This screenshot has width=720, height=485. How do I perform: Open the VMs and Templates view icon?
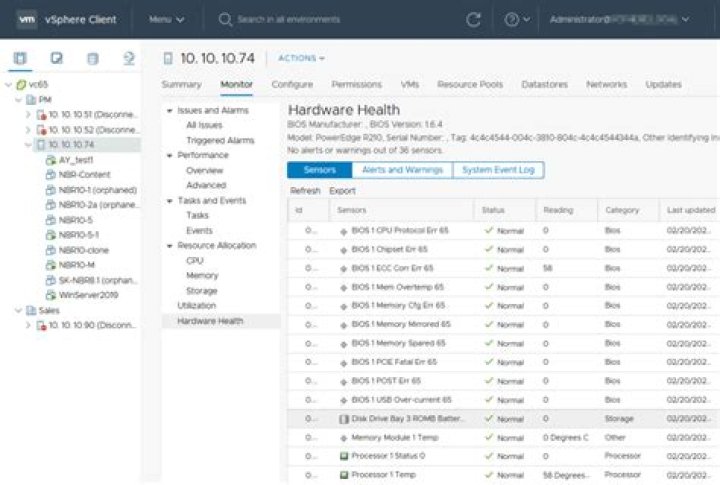tap(56, 58)
